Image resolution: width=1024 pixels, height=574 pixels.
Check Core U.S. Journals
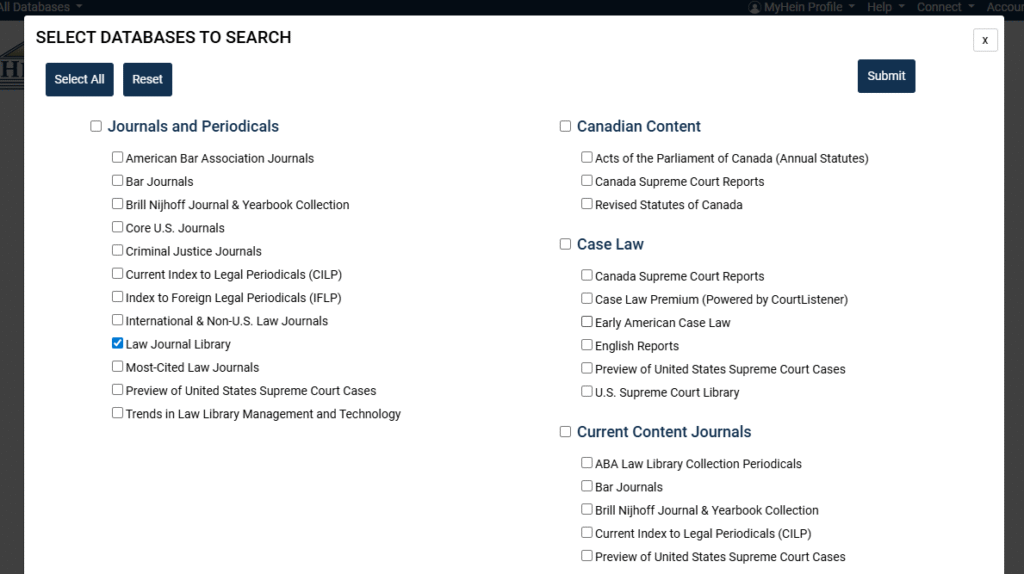[x=118, y=227]
